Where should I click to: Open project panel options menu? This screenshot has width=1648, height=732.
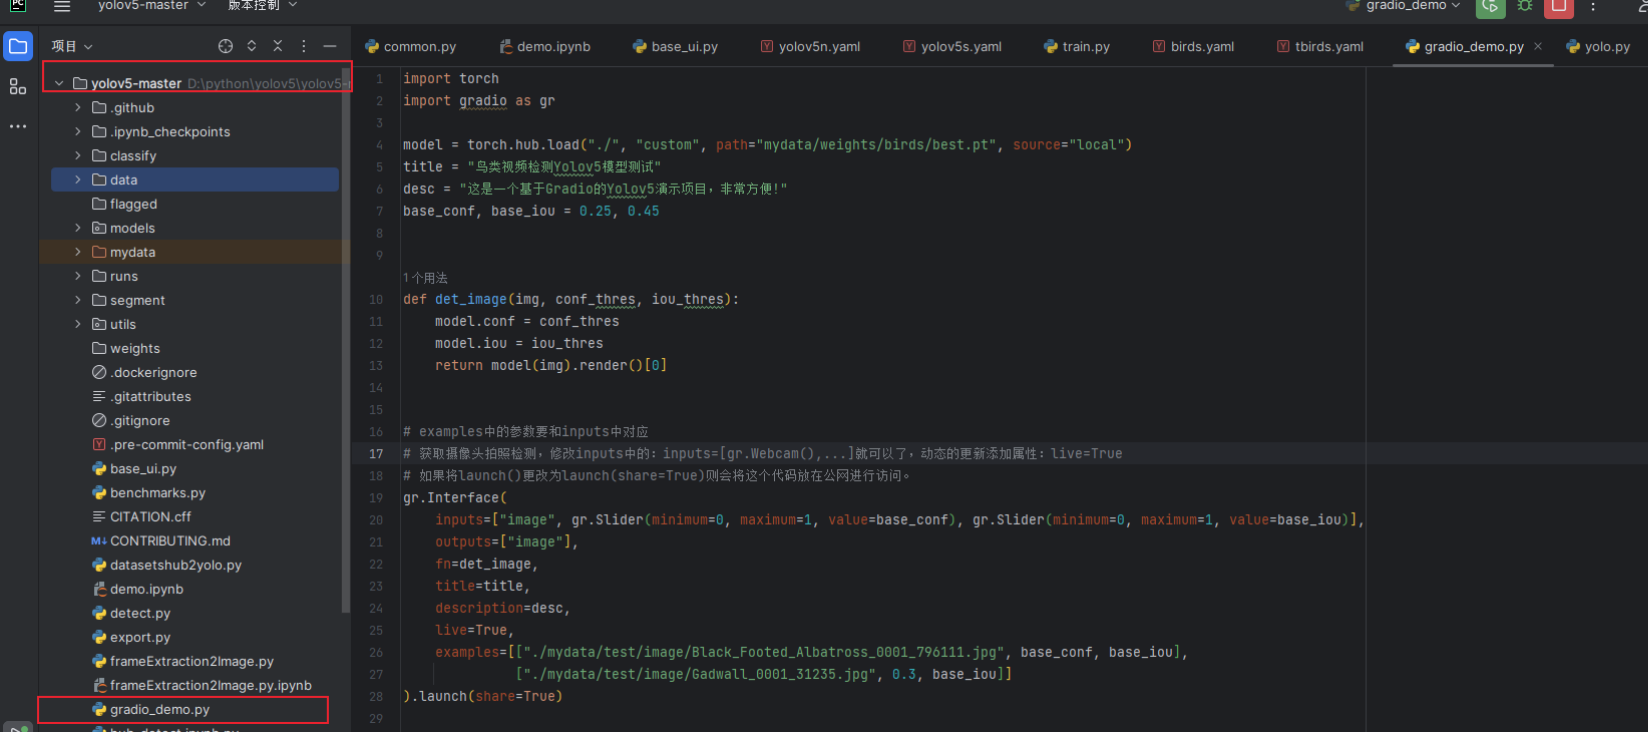point(304,46)
